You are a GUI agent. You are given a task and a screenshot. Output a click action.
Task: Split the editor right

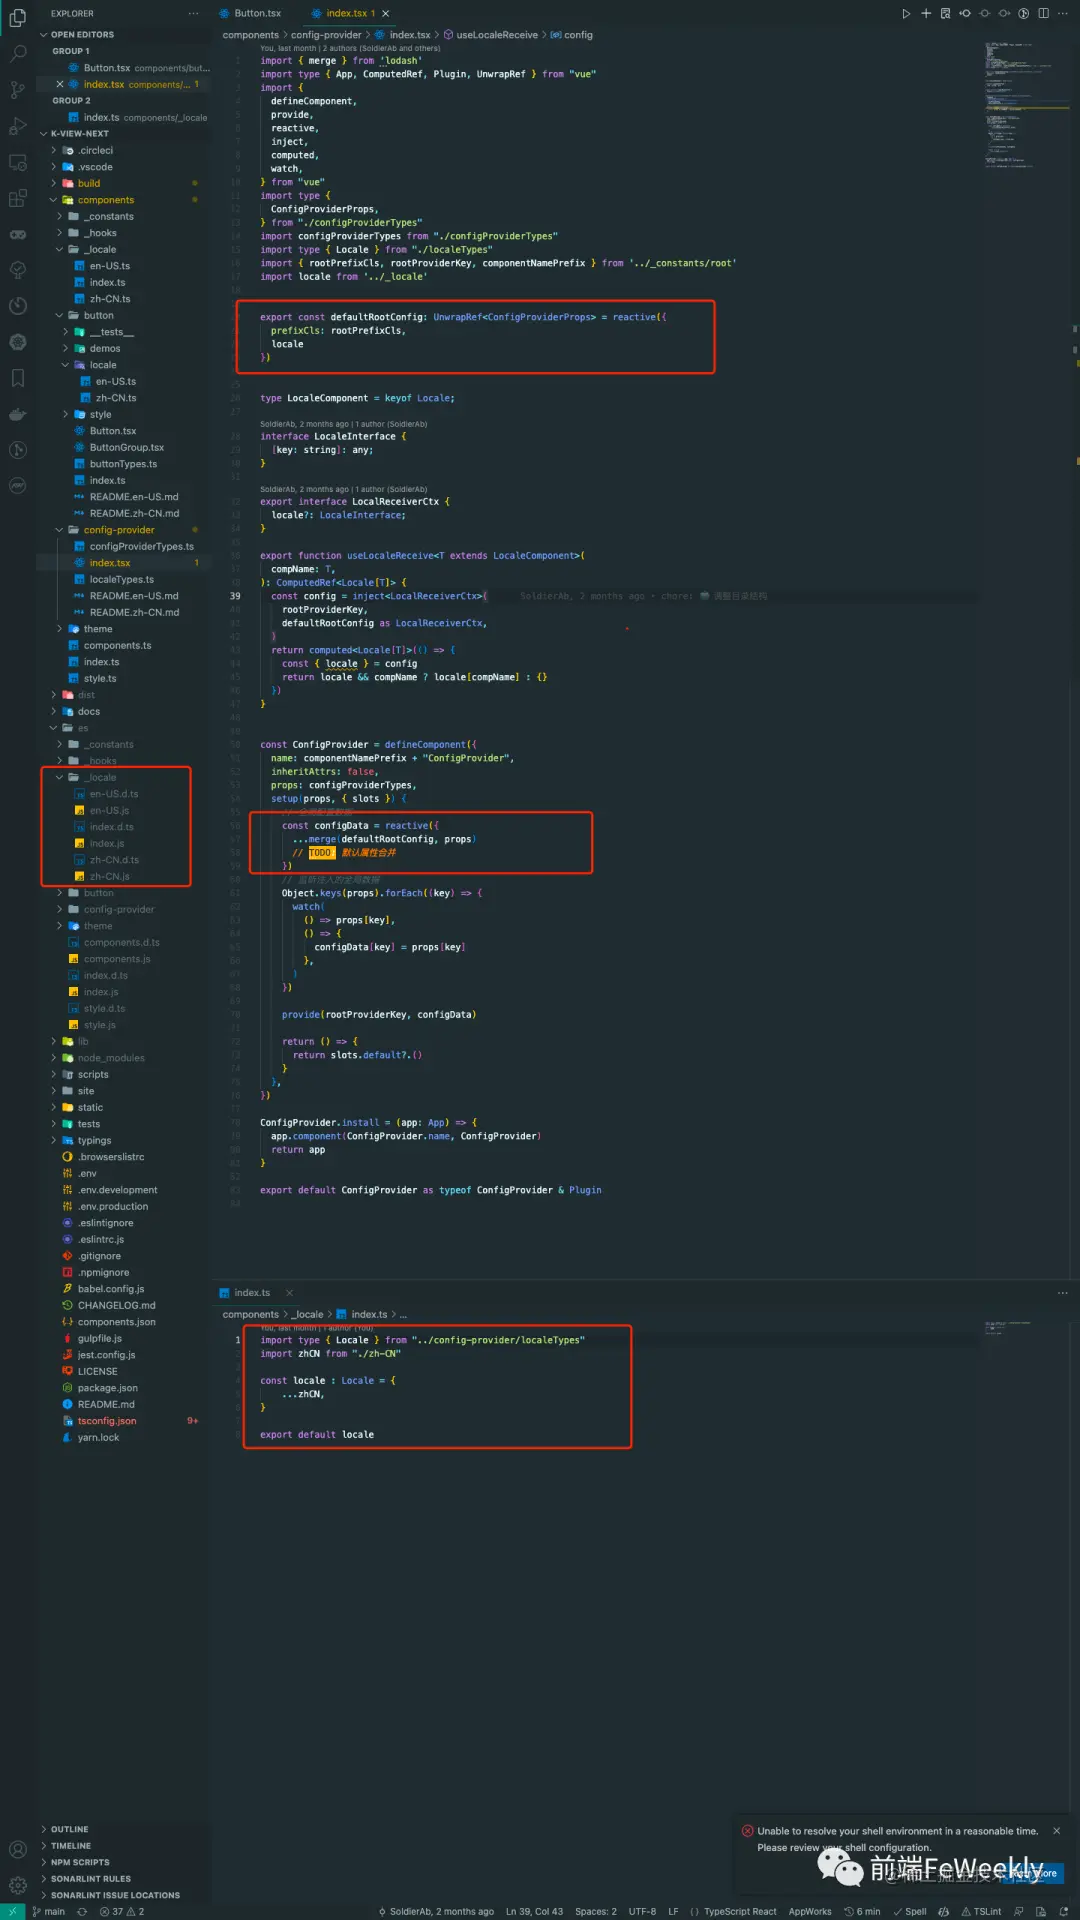[x=1043, y=13]
